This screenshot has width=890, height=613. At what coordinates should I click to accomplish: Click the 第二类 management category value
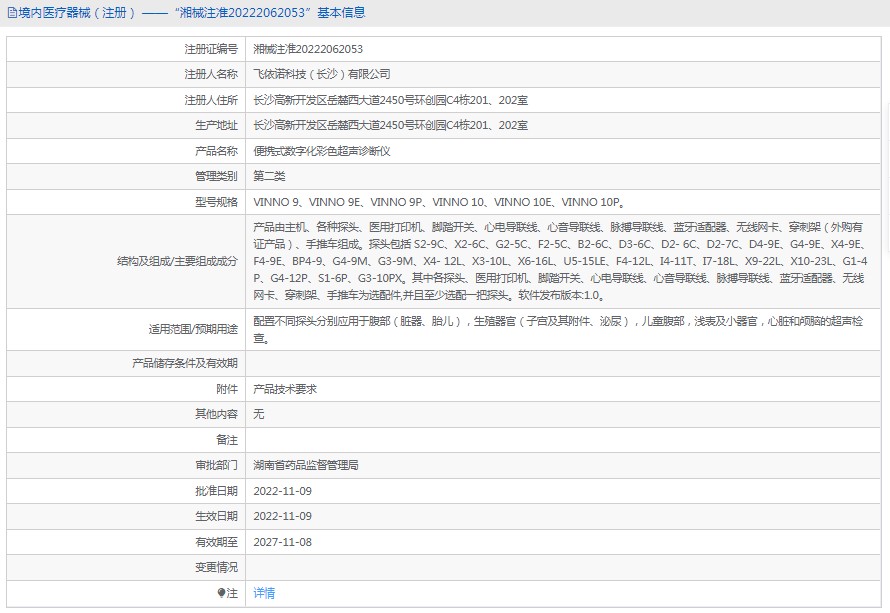(x=269, y=177)
